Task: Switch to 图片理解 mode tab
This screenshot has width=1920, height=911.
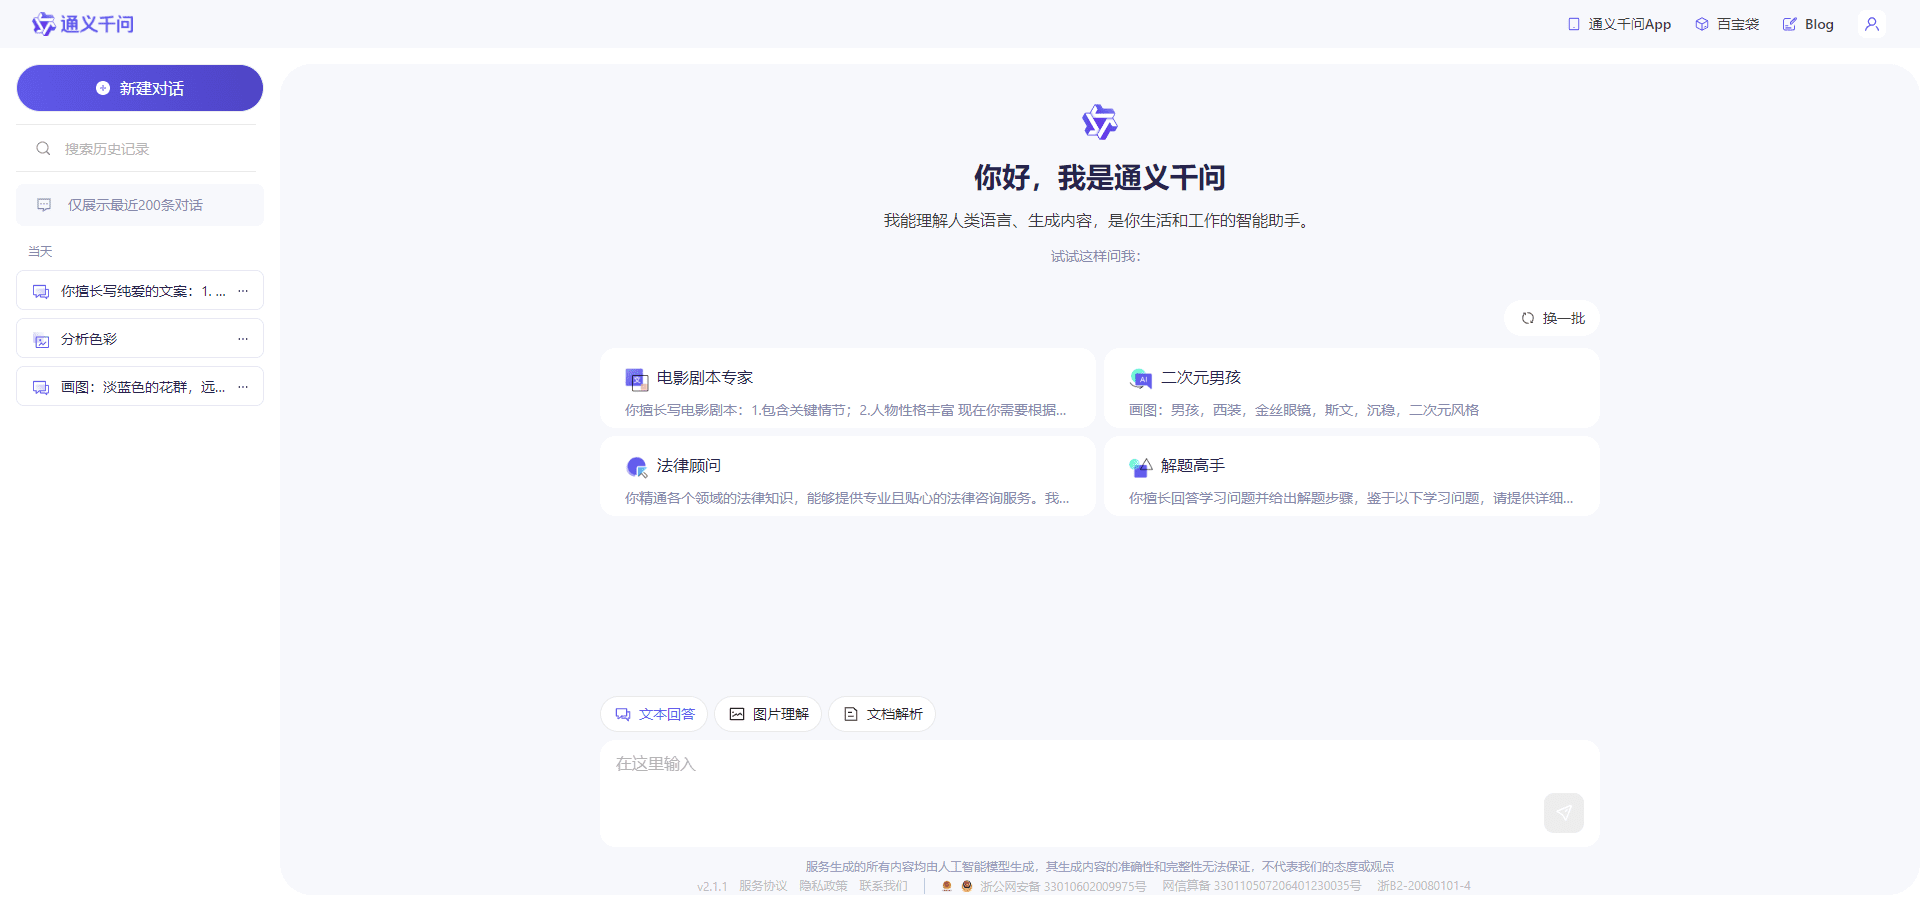Action: (x=768, y=714)
